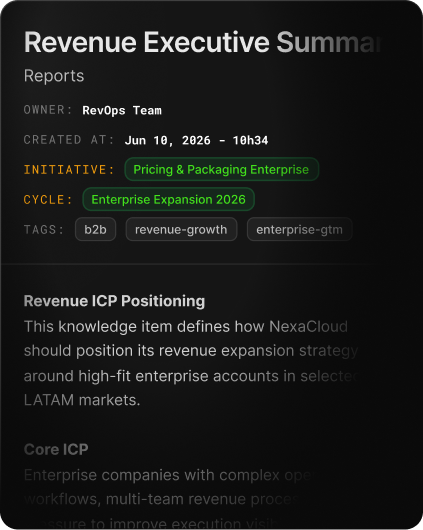Click the LATAM markets text line
Image resolution: width=423 pixels, height=530 pixels.
[82, 400]
